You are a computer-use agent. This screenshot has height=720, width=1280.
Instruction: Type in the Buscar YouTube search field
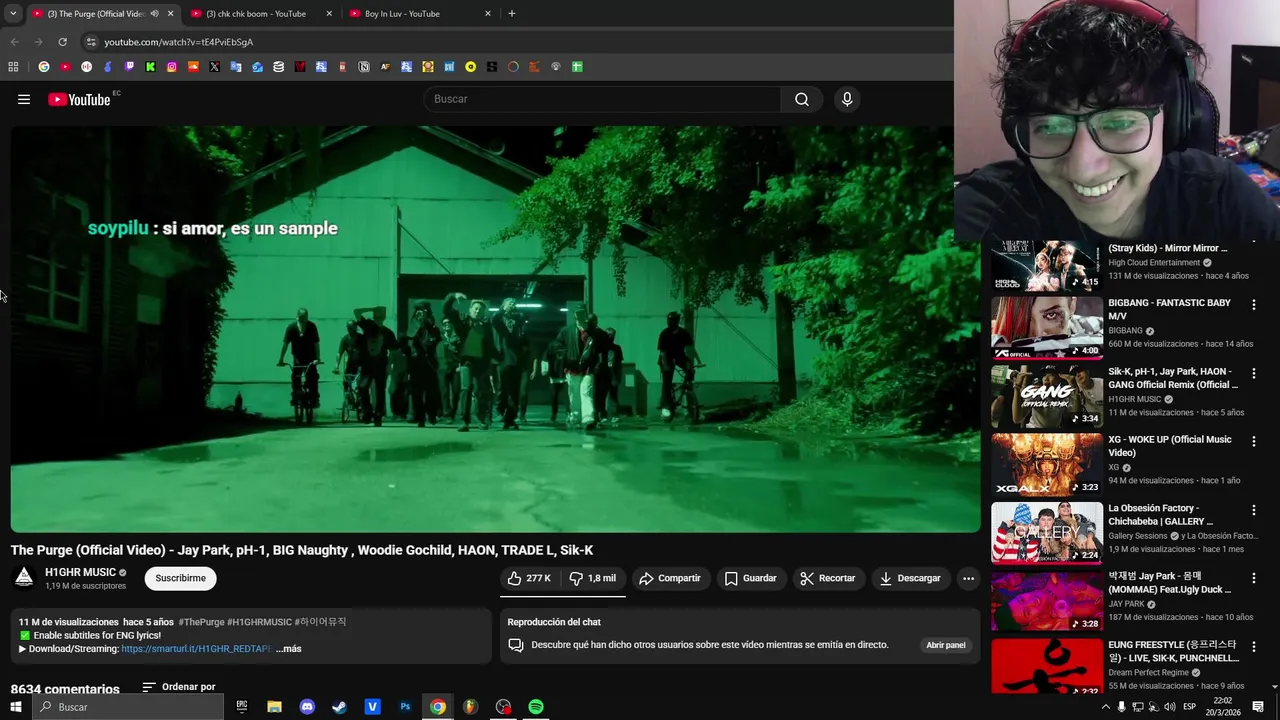[x=603, y=99]
